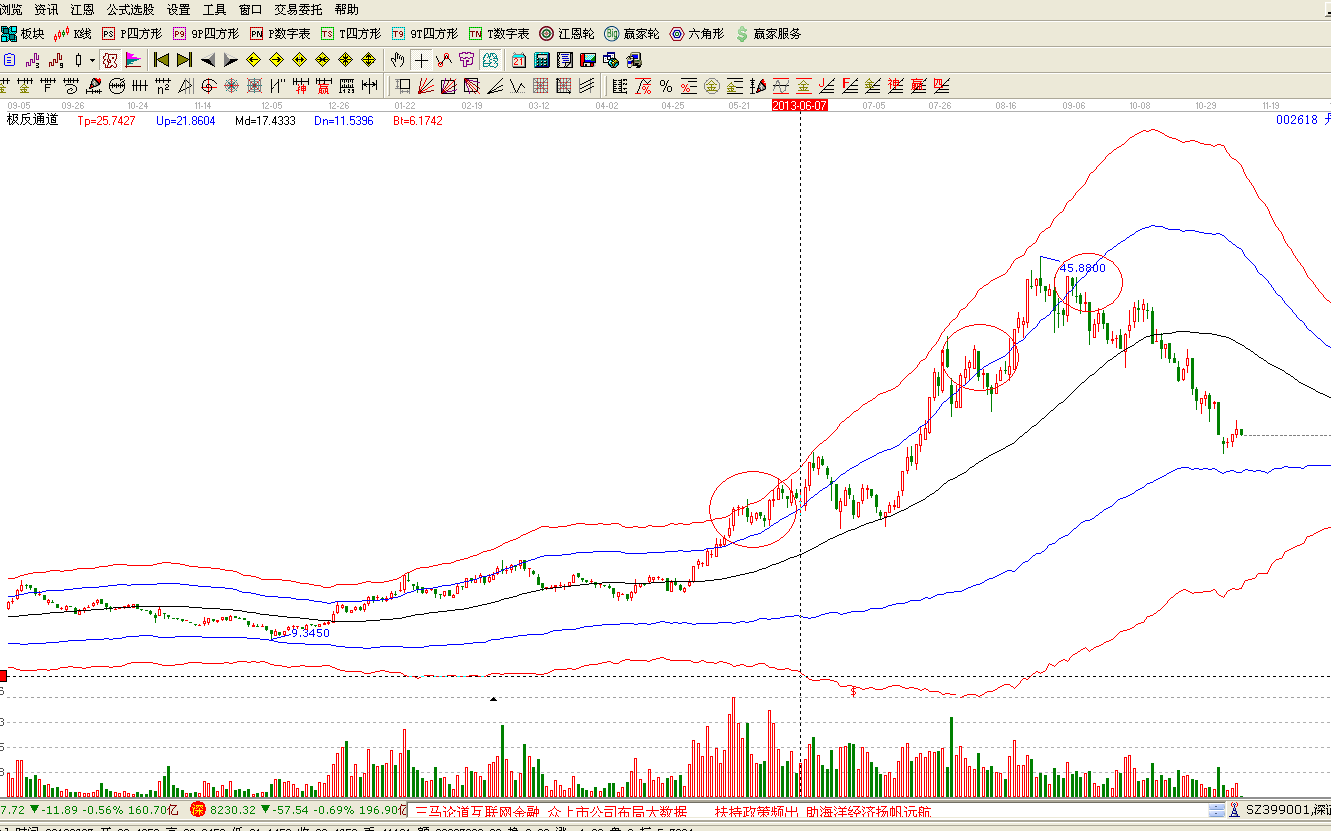Click the calendar icon showing 21
The width and height of the screenshot is (1331, 831).
519,60
